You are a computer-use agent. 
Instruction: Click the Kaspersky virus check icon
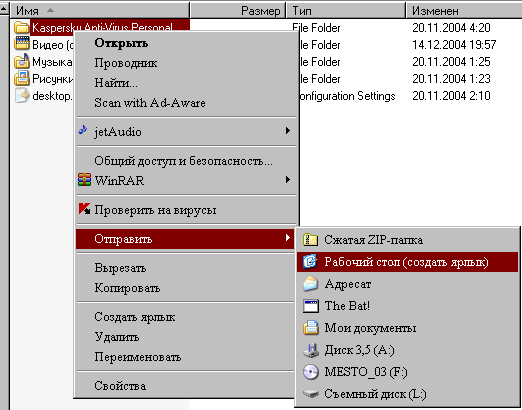84,209
